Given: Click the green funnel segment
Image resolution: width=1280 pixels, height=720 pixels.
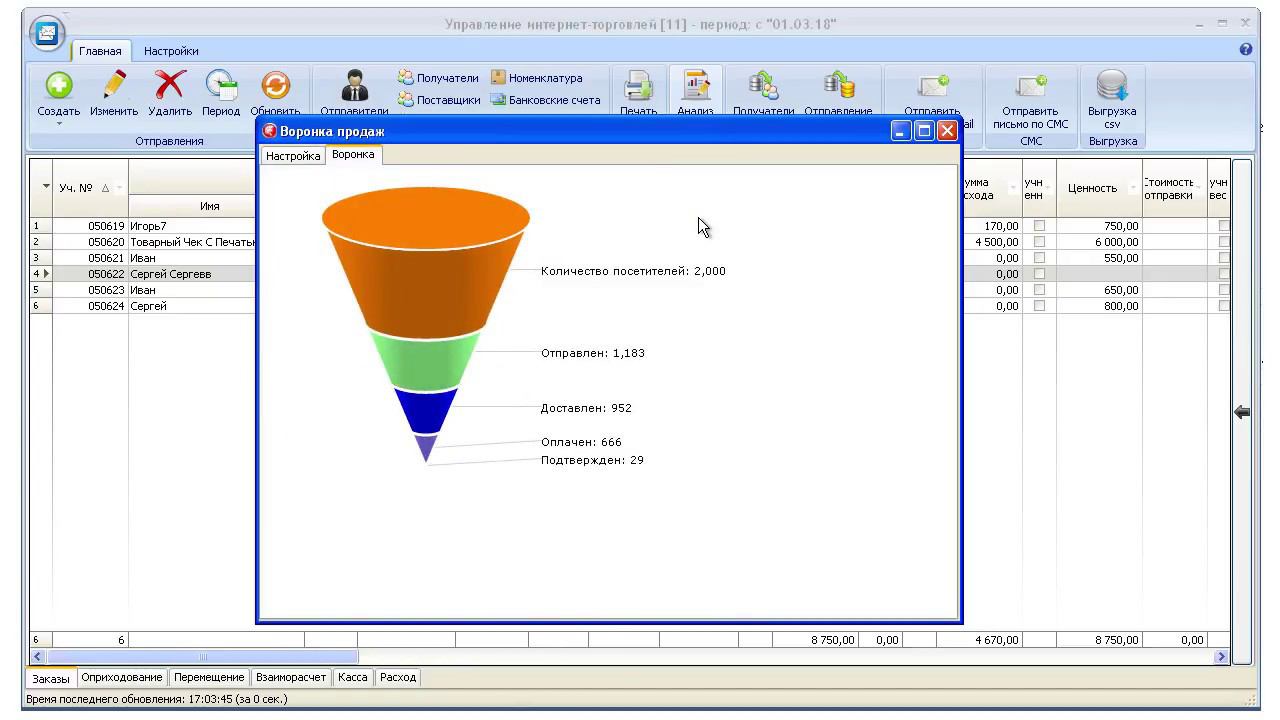Looking at the screenshot, I should tap(426, 362).
